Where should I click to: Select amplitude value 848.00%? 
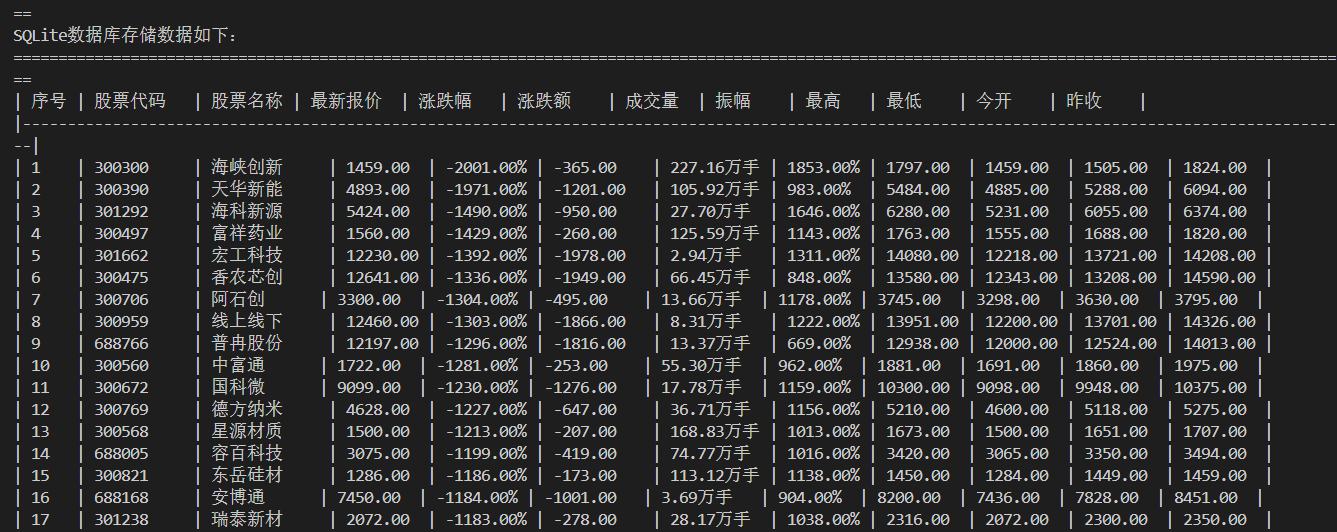coord(819,277)
